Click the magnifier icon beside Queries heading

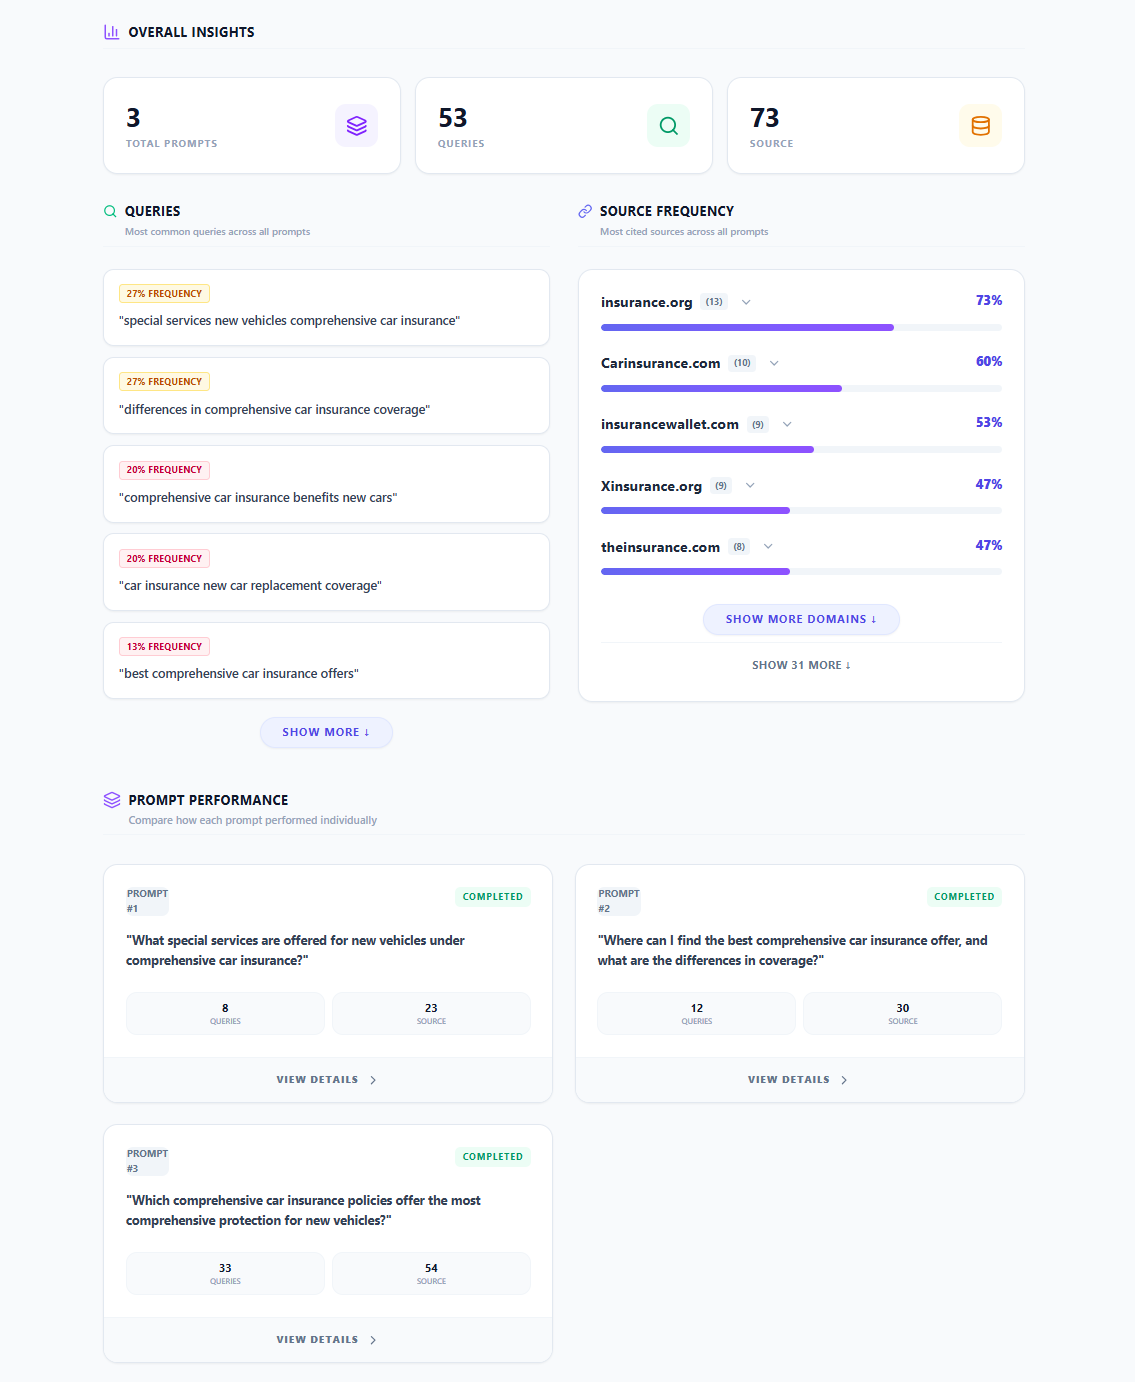(x=110, y=211)
